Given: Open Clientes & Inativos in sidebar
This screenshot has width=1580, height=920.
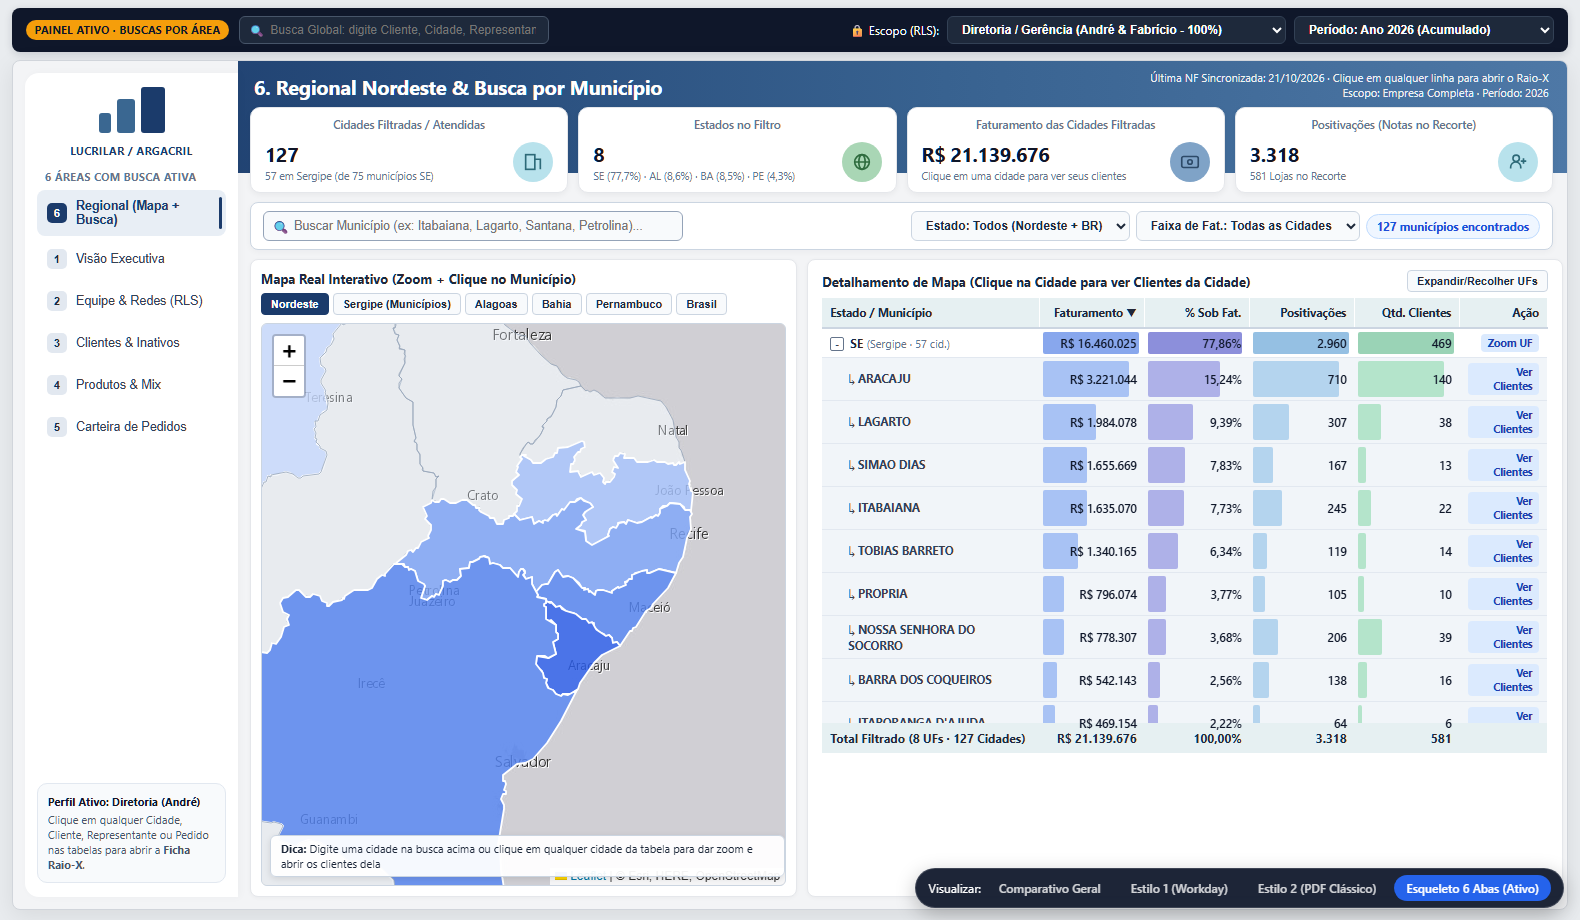Looking at the screenshot, I should coord(131,343).
